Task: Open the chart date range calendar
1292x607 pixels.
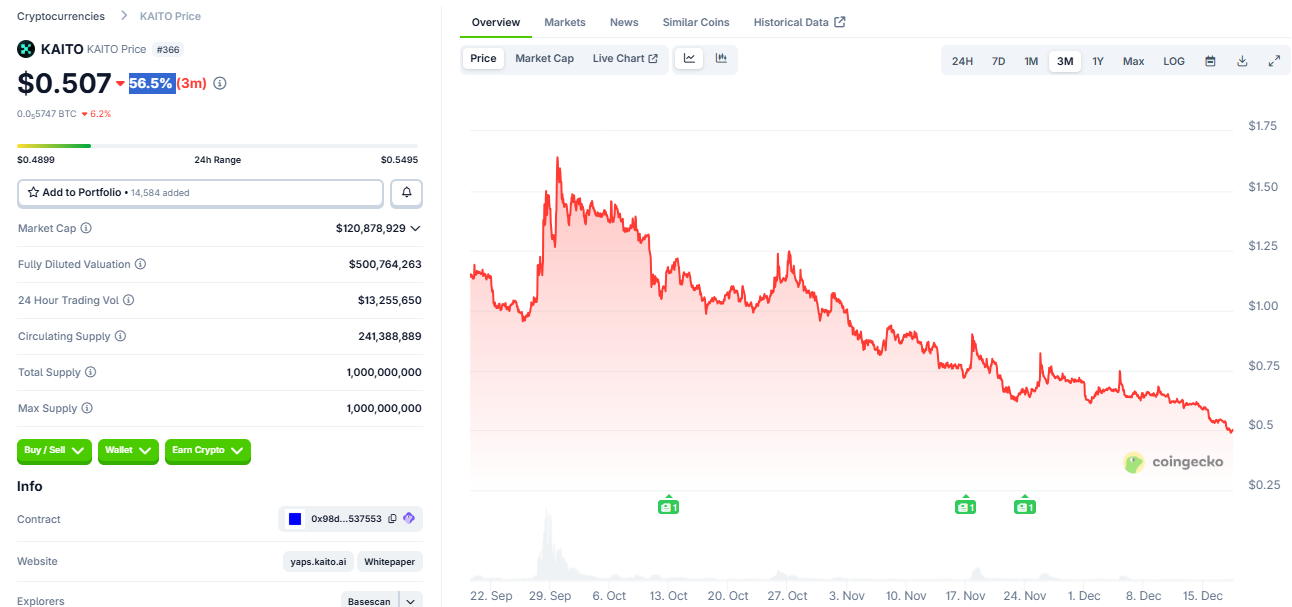Action: [x=1210, y=61]
